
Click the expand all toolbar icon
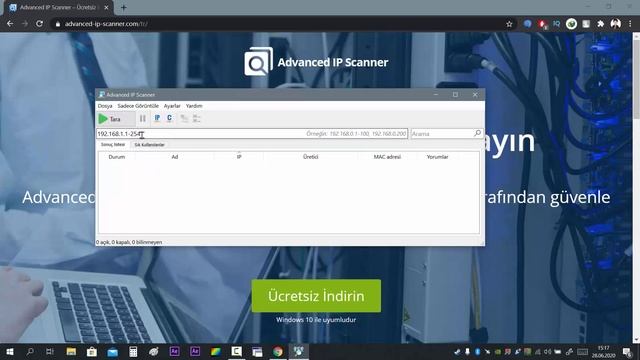click(184, 118)
